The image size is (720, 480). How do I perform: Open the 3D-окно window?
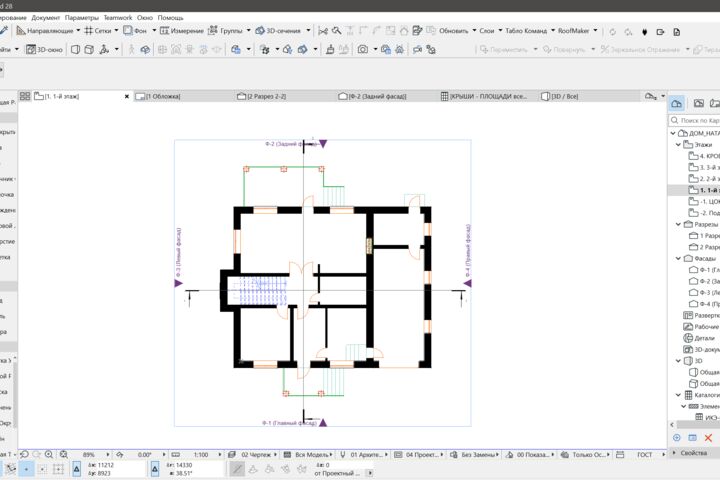[x=45, y=49]
